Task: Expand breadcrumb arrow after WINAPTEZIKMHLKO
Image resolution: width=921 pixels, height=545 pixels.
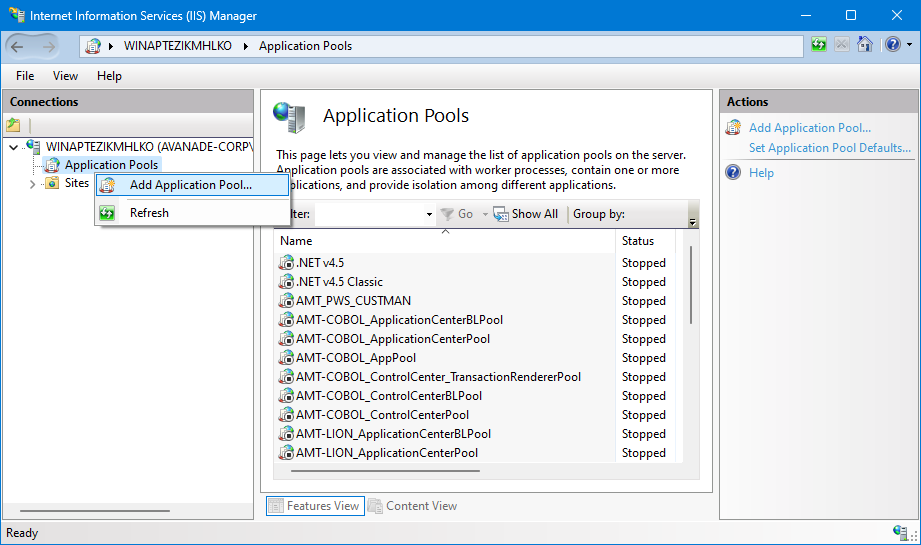Action: click(x=246, y=46)
